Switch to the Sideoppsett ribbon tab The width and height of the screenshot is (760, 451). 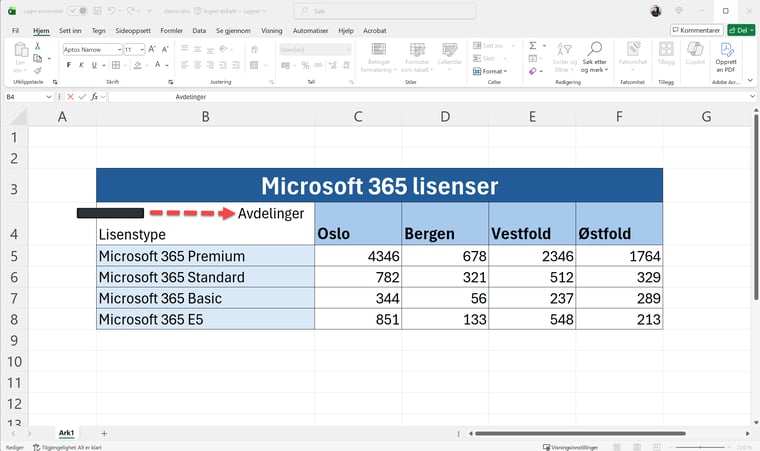133,31
